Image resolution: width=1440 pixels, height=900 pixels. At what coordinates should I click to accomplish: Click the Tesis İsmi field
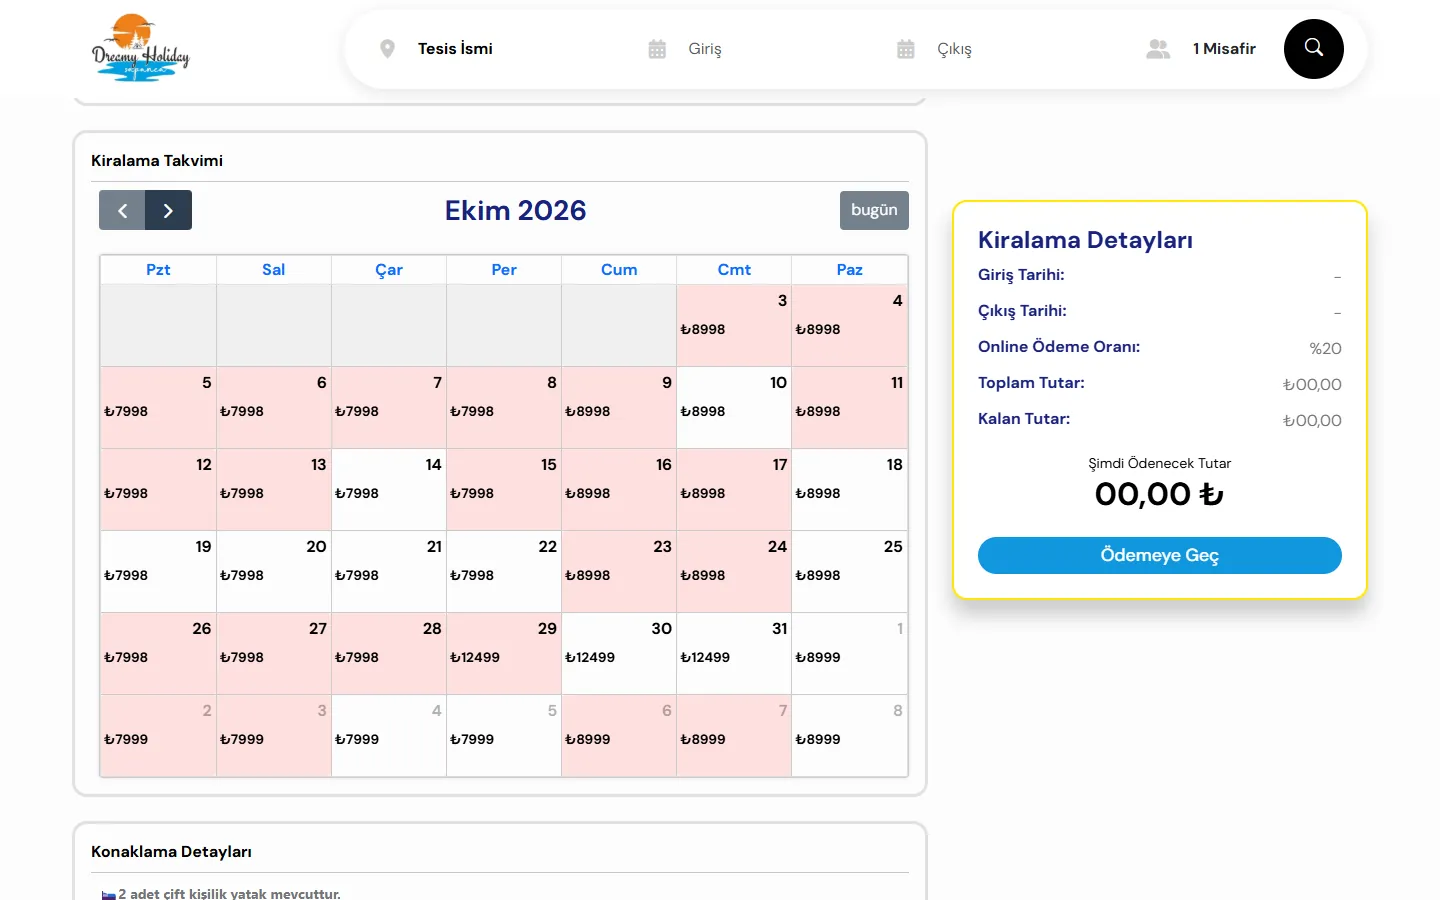tap(455, 49)
